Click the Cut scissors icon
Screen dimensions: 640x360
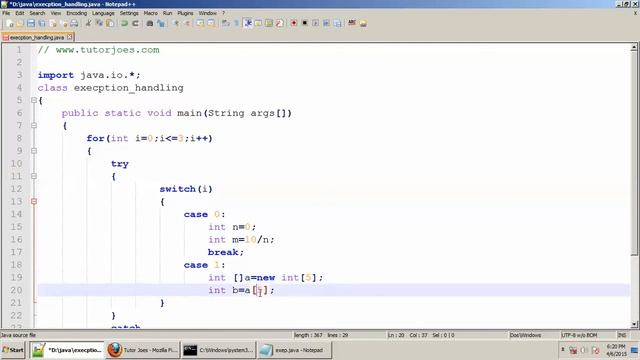(x=89, y=23)
